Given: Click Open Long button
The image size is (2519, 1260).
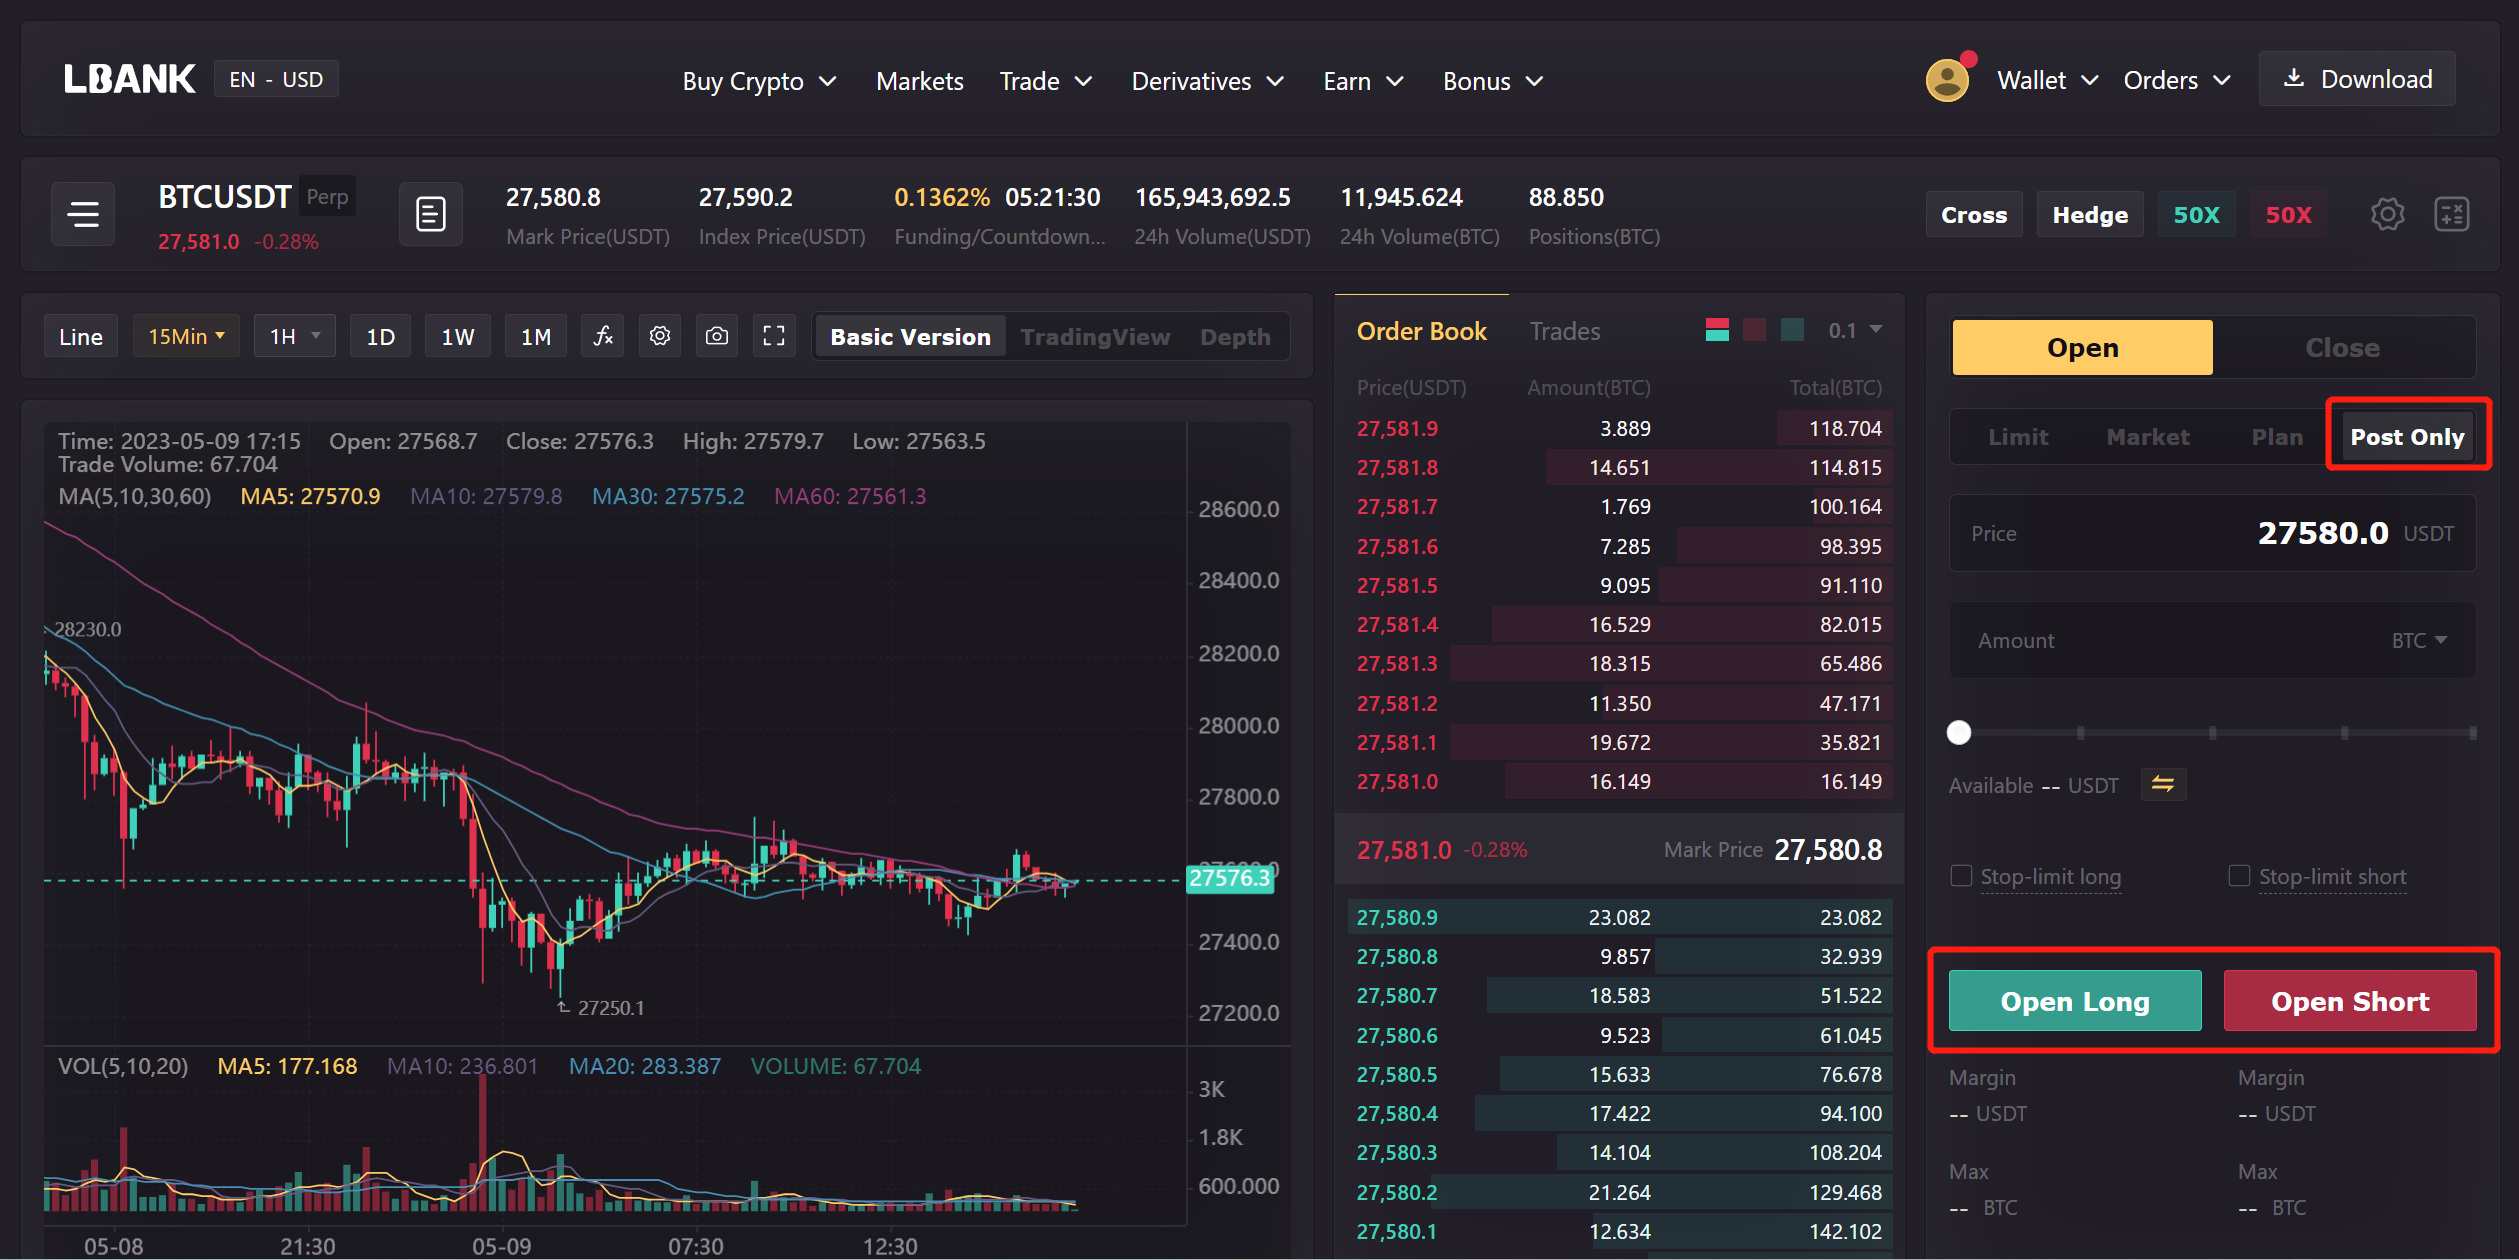Looking at the screenshot, I should tap(2074, 1001).
